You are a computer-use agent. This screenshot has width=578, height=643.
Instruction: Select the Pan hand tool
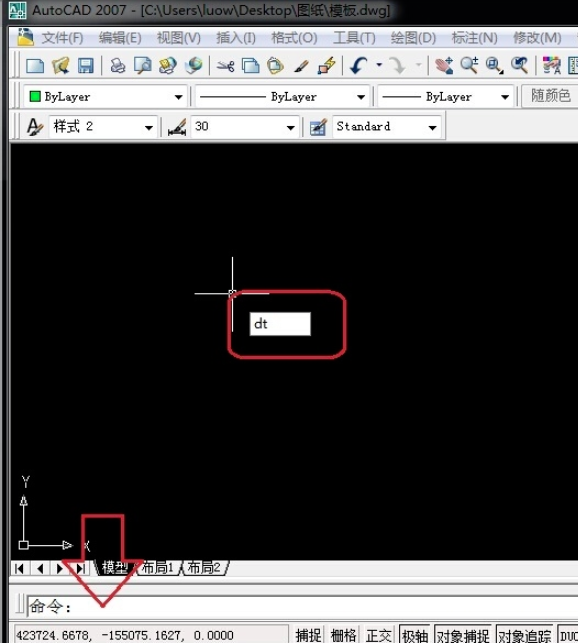(x=444, y=66)
